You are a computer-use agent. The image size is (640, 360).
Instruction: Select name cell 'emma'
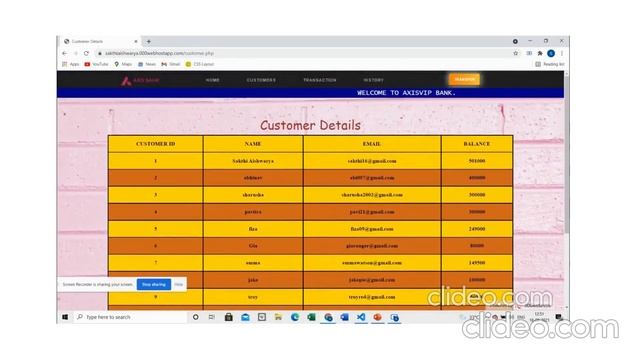click(x=253, y=263)
